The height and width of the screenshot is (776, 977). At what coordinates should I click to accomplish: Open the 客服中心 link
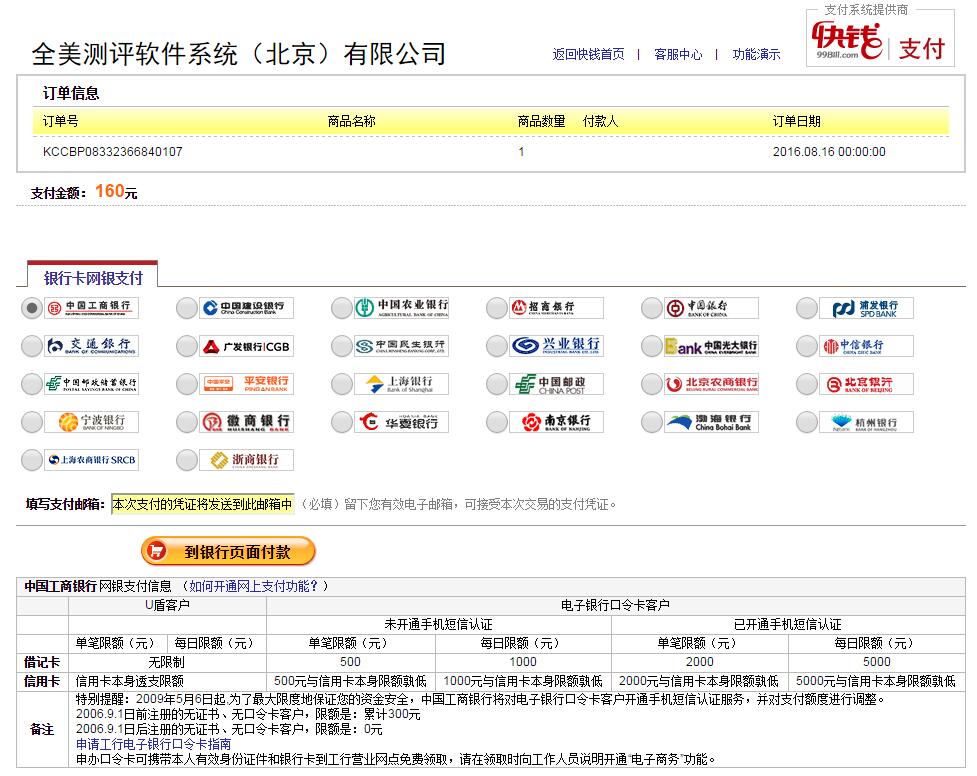(678, 54)
